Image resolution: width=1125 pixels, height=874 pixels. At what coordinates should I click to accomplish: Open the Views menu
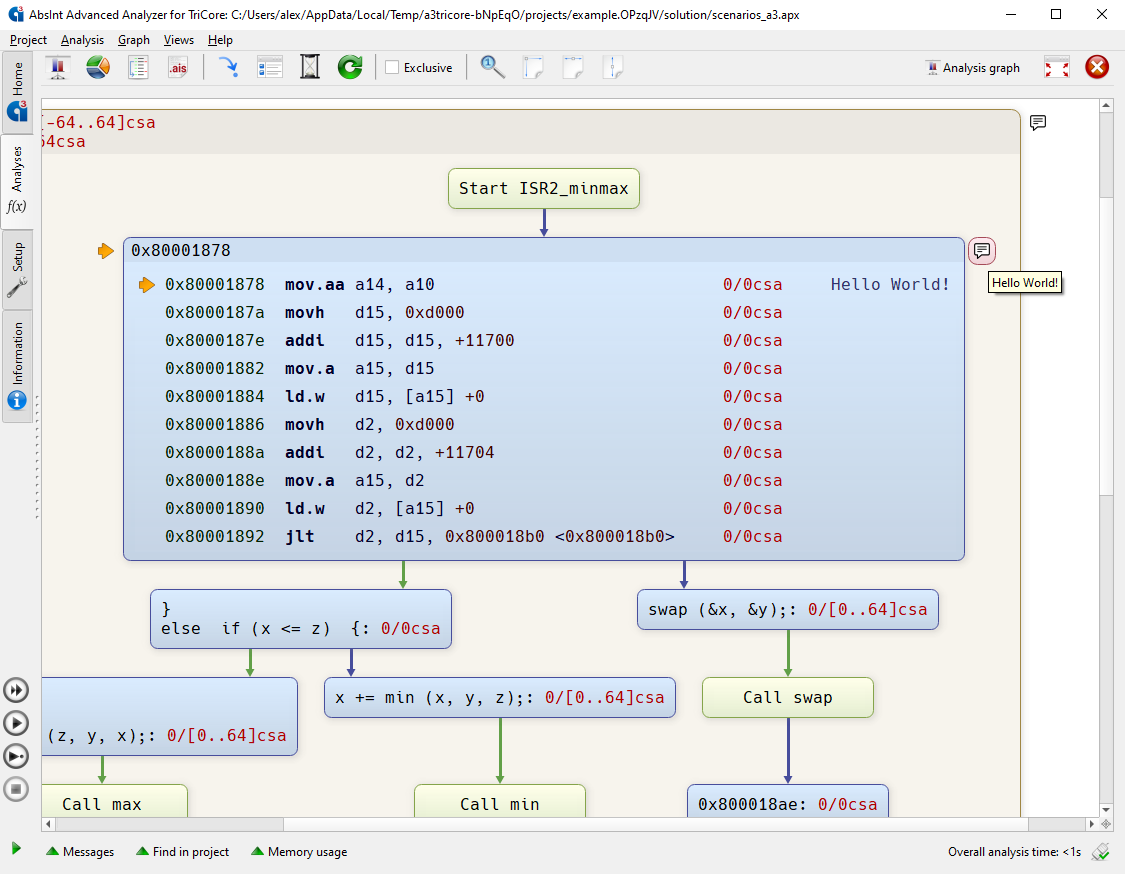[178, 40]
